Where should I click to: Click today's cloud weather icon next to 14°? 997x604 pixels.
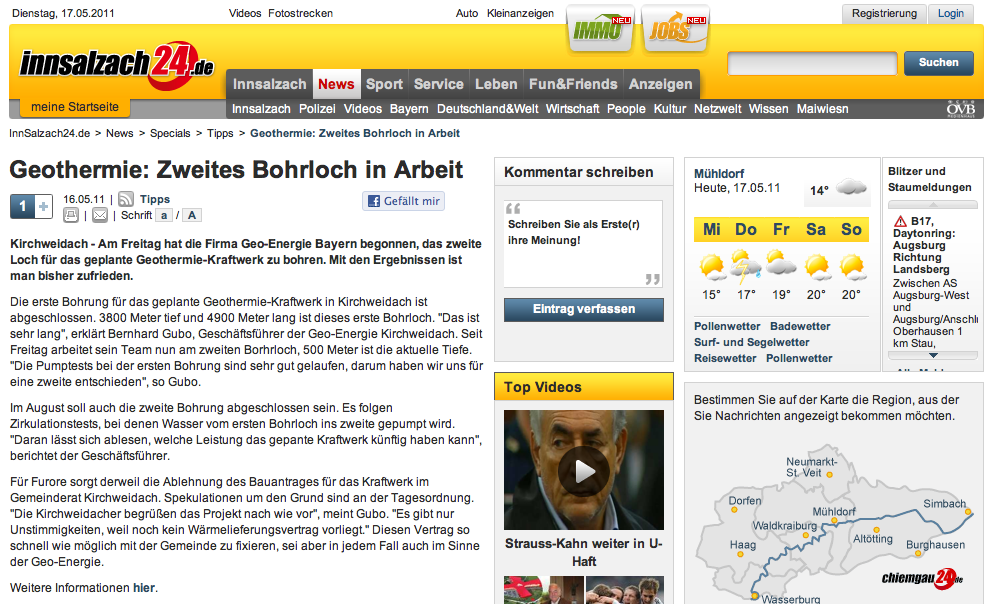coord(851,187)
